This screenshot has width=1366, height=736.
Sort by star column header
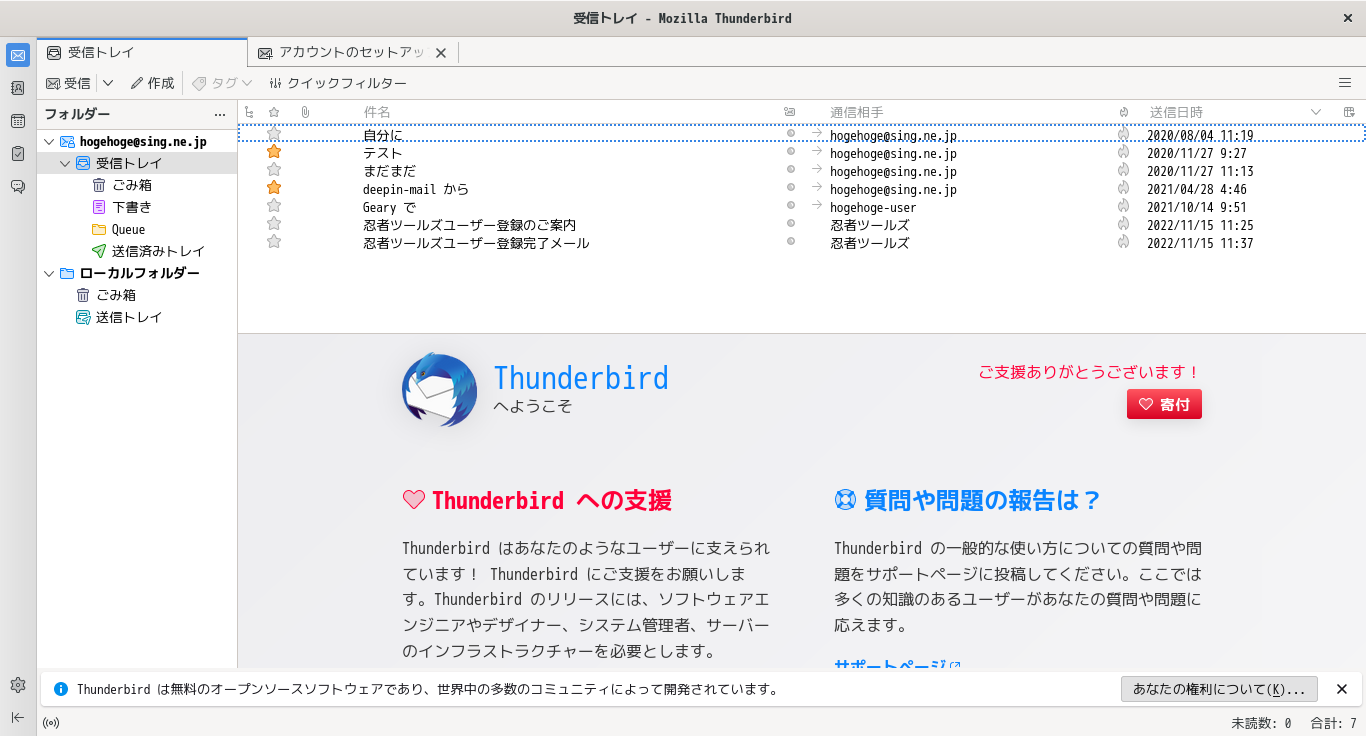pos(274,112)
